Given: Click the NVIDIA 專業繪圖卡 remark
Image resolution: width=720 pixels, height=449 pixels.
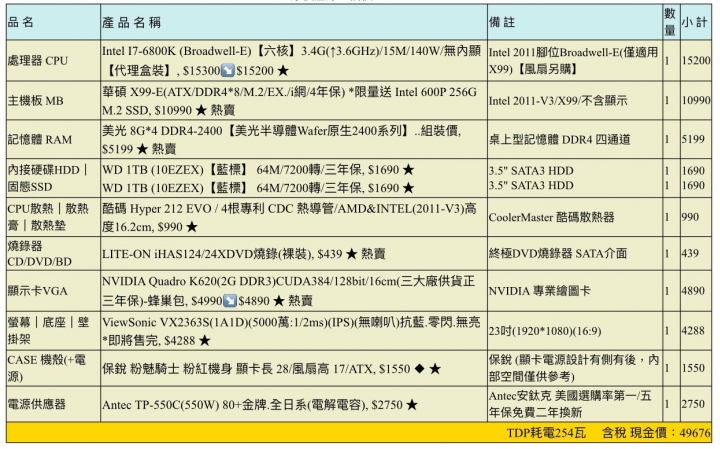Looking at the screenshot, I should pos(540,291).
